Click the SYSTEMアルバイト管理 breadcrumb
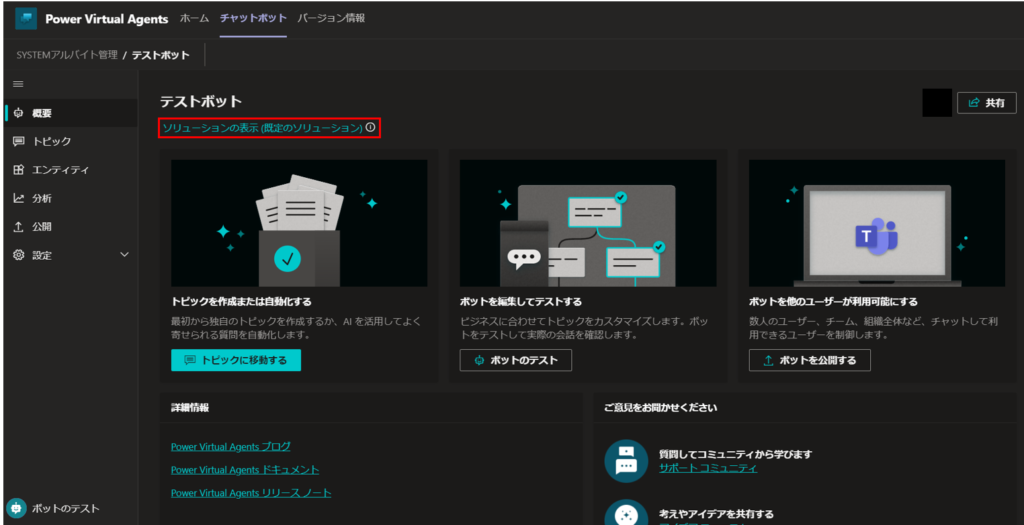Viewport: 1024px width, 525px height. 67,55
